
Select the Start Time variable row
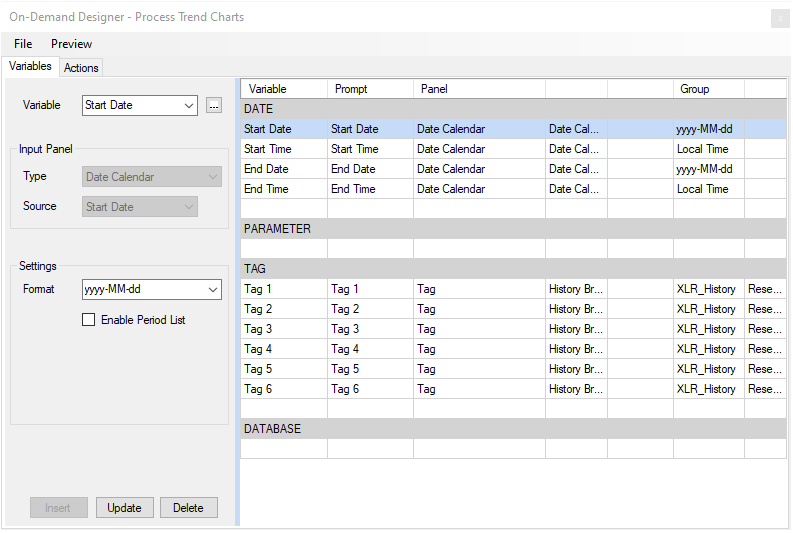point(513,149)
